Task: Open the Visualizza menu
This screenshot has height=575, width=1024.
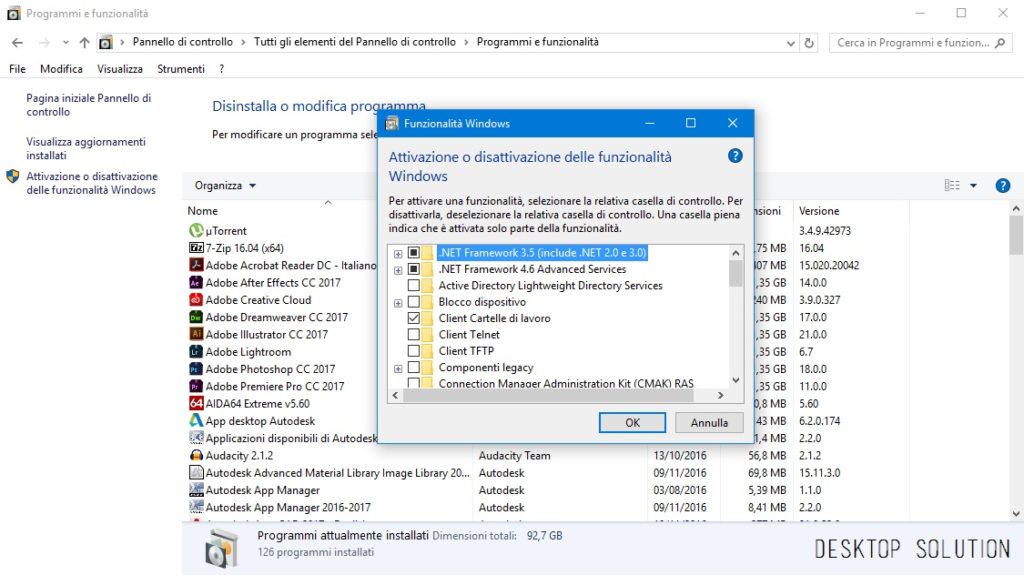Action: [x=120, y=69]
